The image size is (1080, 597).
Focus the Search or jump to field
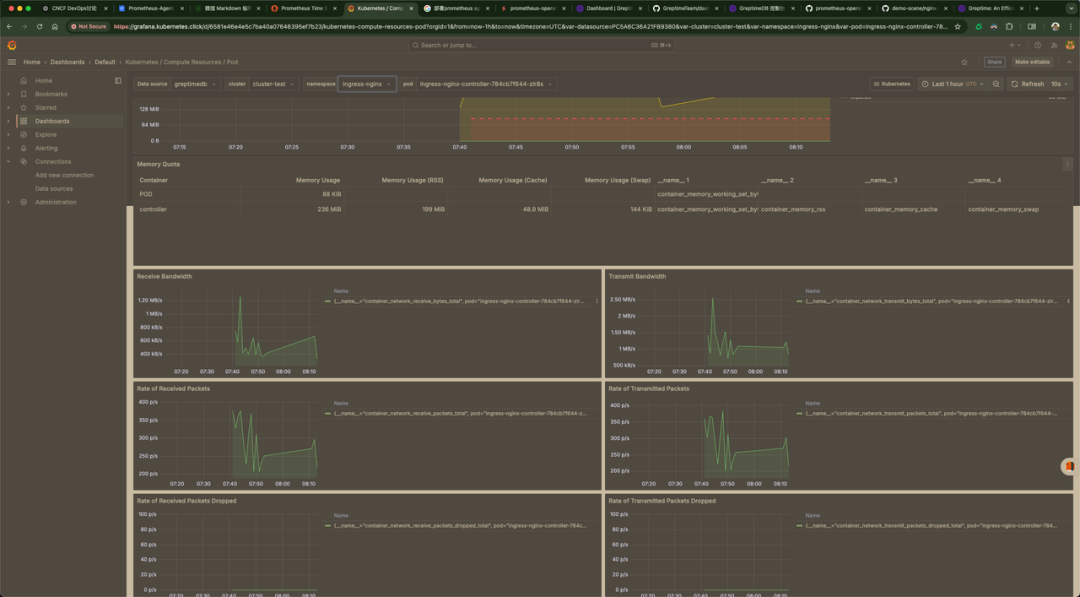pos(540,45)
